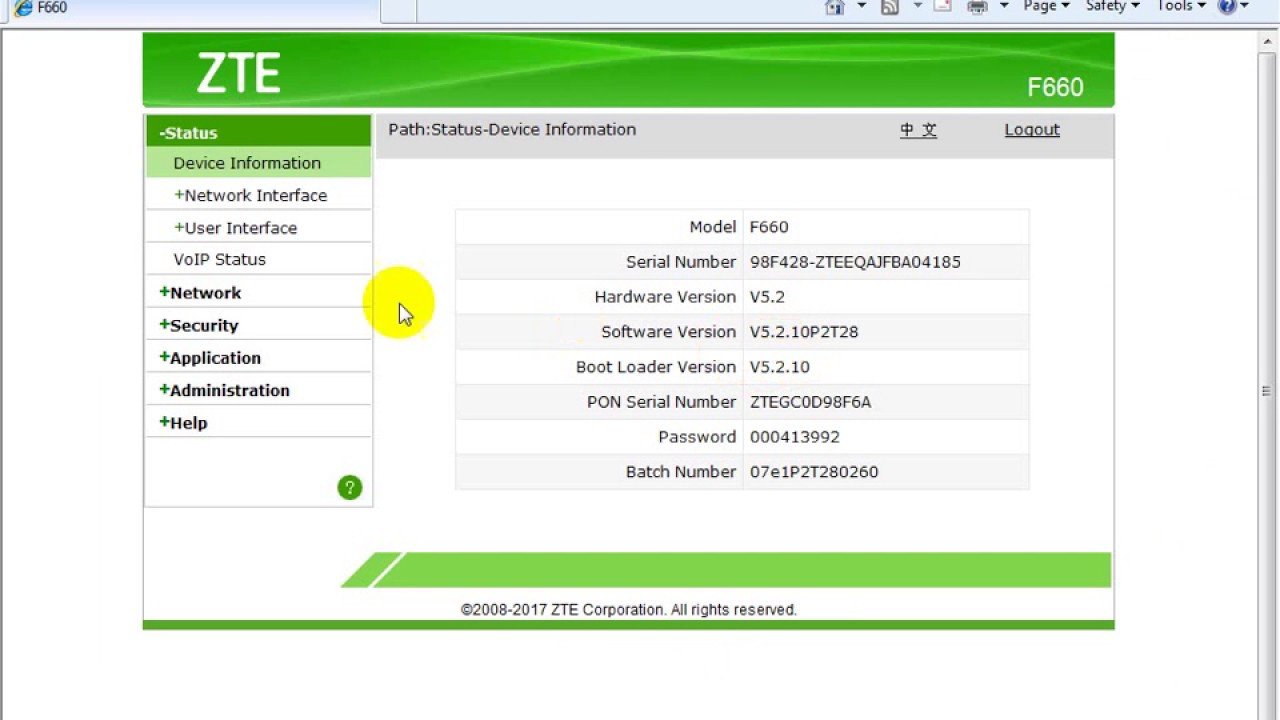Open the new blank browser tab
The width and height of the screenshot is (1280, 720).
[399, 9]
